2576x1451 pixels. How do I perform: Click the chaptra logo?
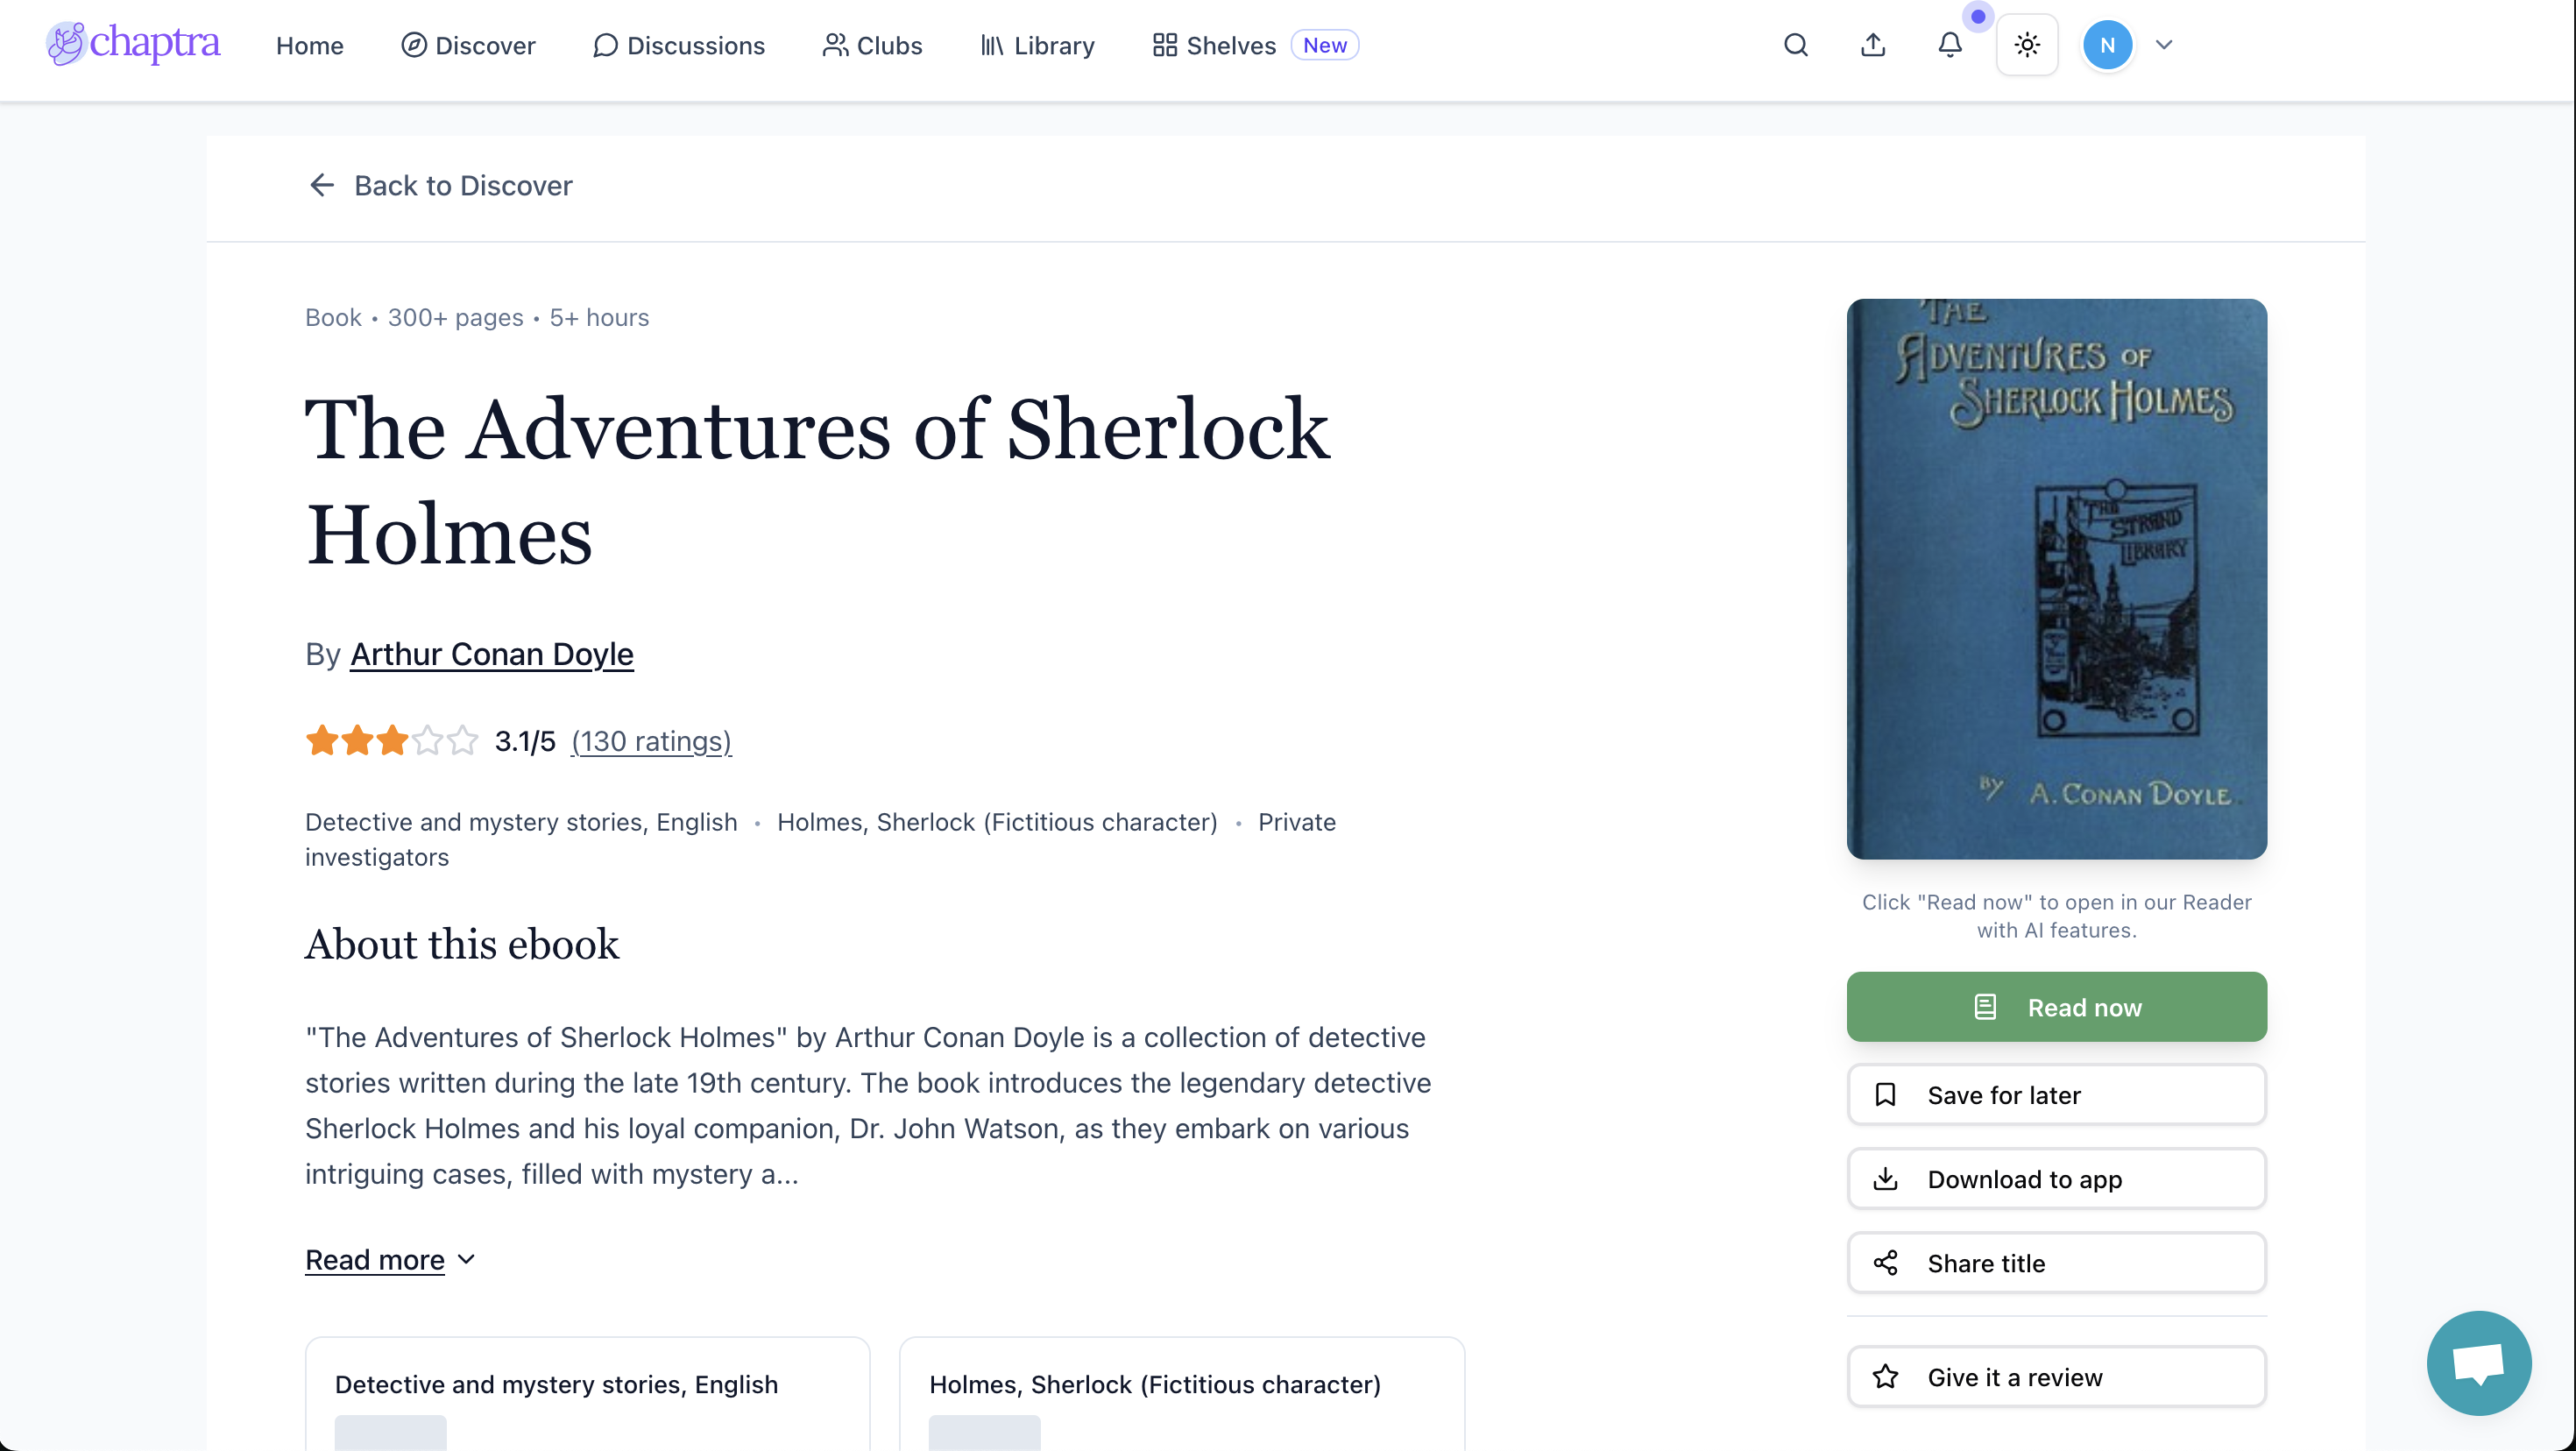pyautogui.click(x=133, y=43)
